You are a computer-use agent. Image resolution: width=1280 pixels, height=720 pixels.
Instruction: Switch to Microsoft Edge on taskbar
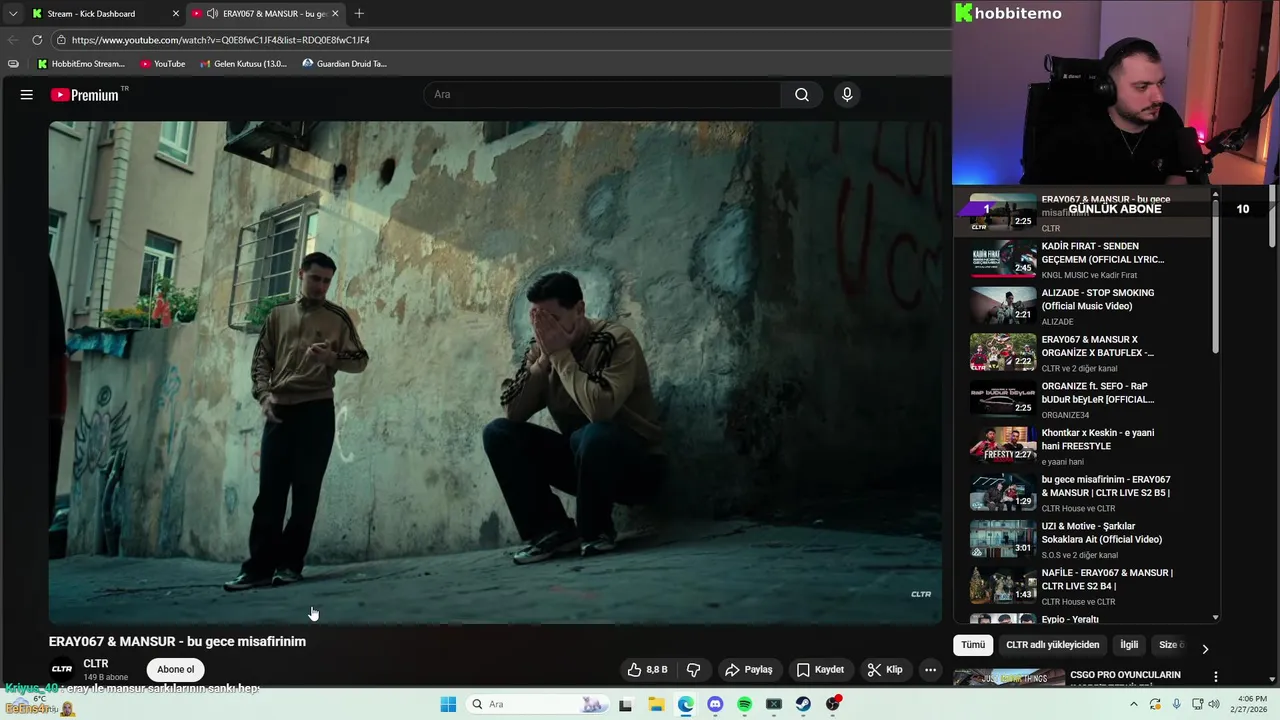pos(685,704)
